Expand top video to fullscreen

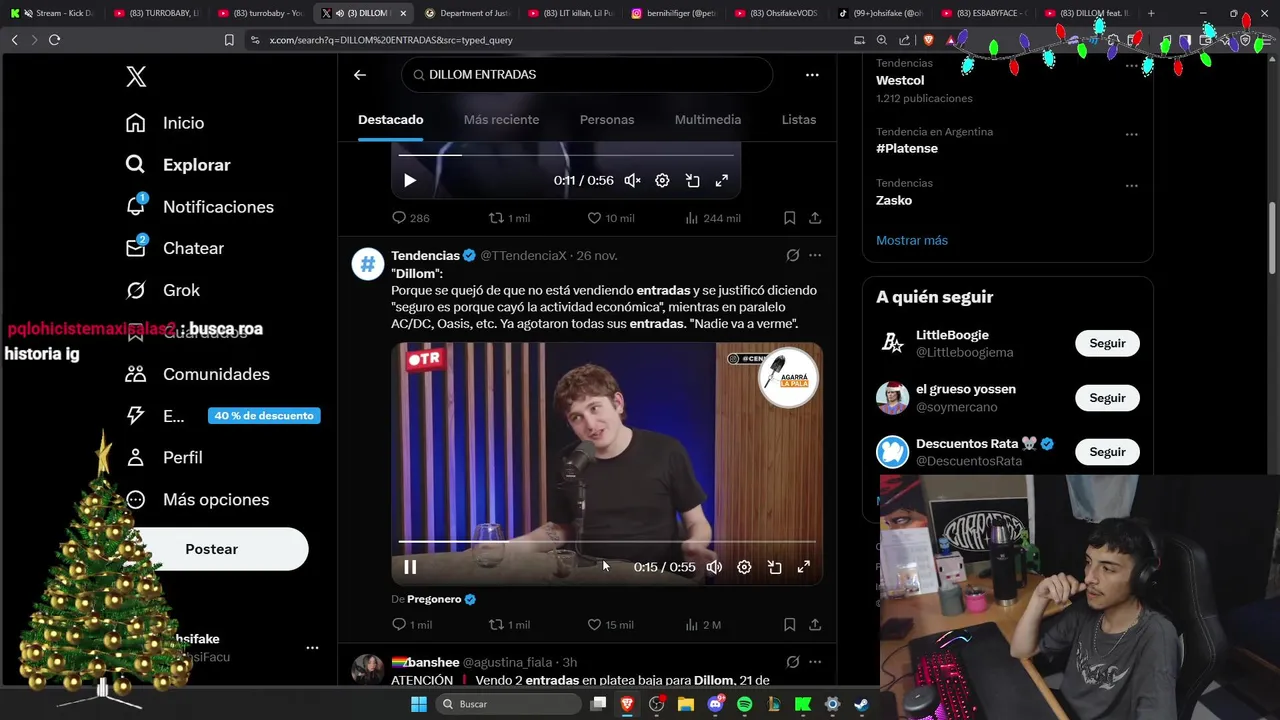coord(721,181)
